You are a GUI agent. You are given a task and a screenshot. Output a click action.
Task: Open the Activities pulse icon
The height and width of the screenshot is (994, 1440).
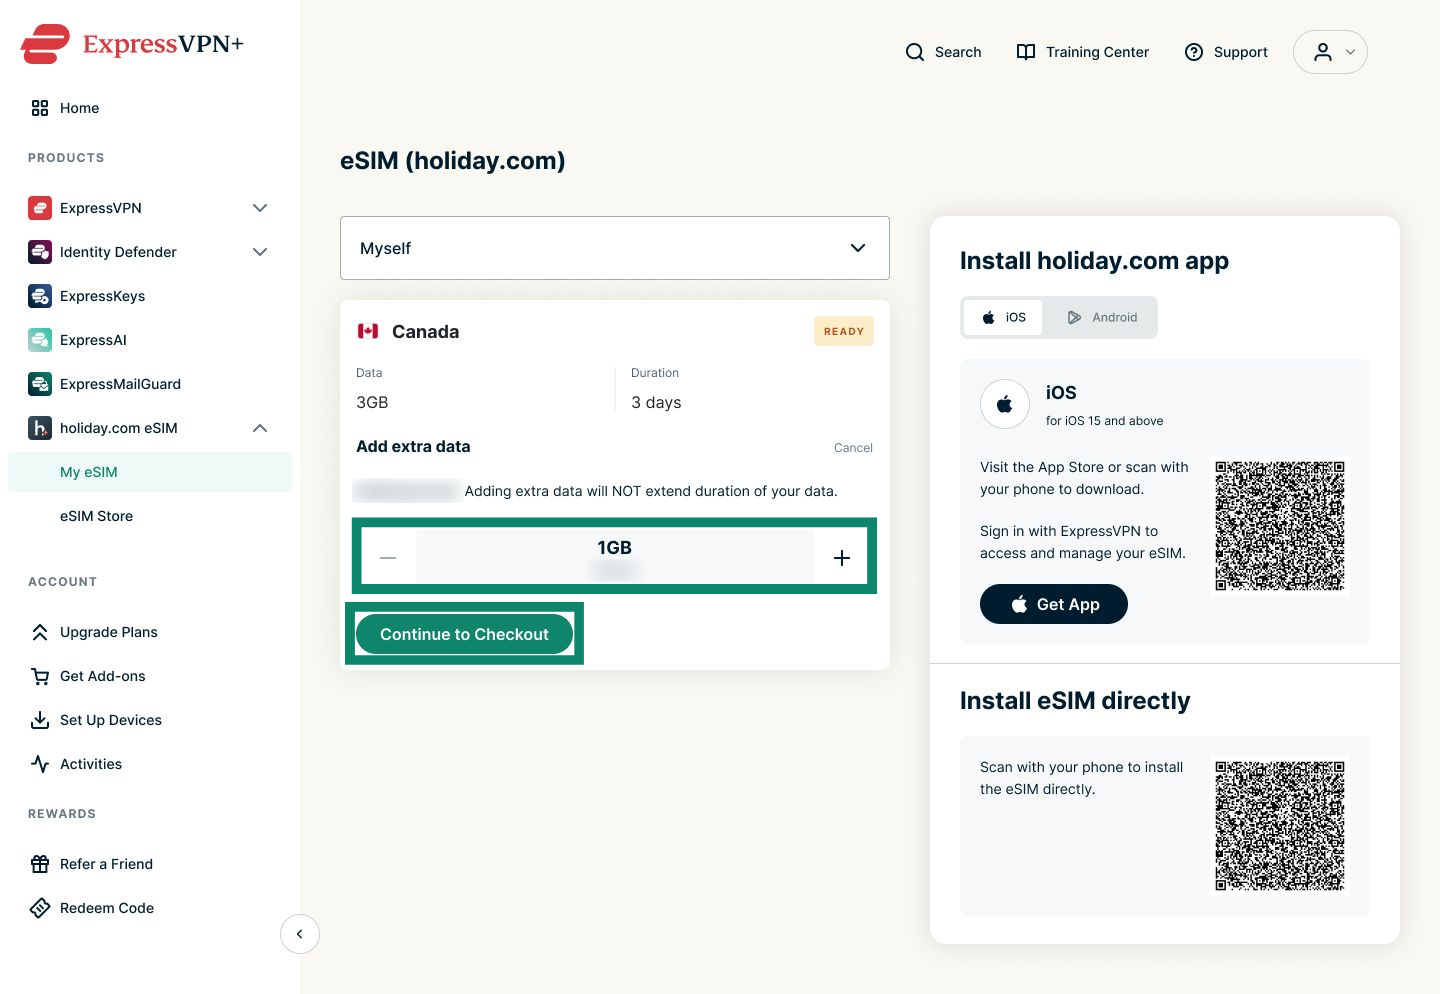tap(40, 764)
